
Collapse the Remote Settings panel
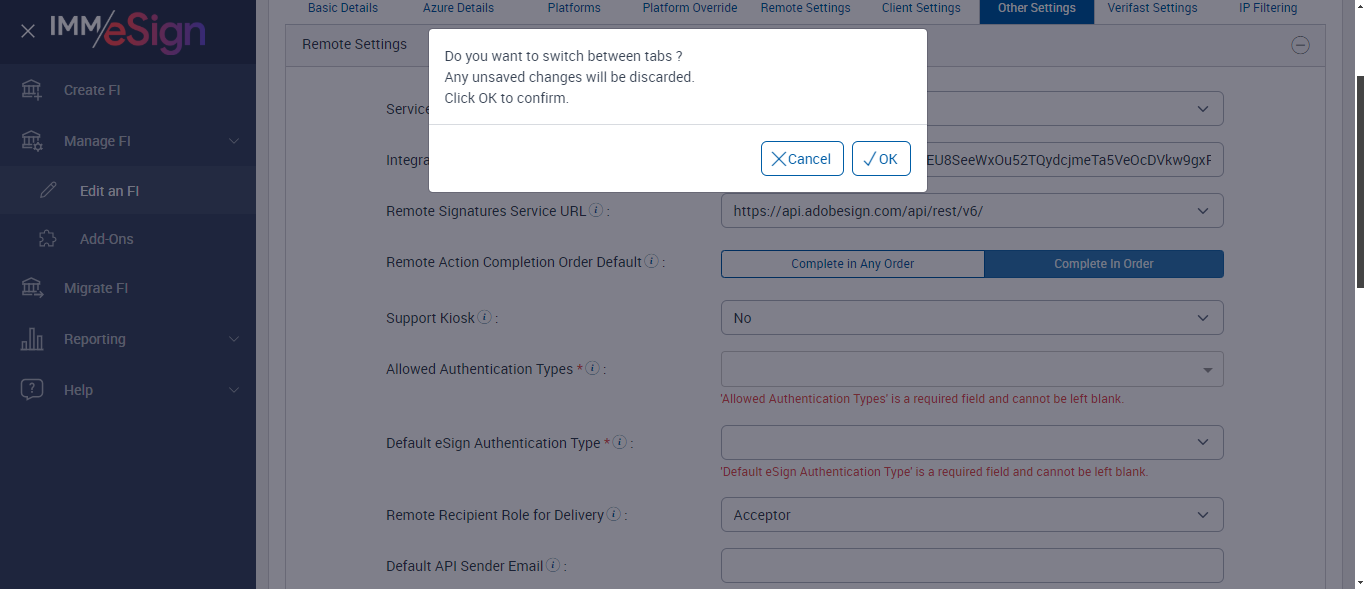click(1300, 44)
